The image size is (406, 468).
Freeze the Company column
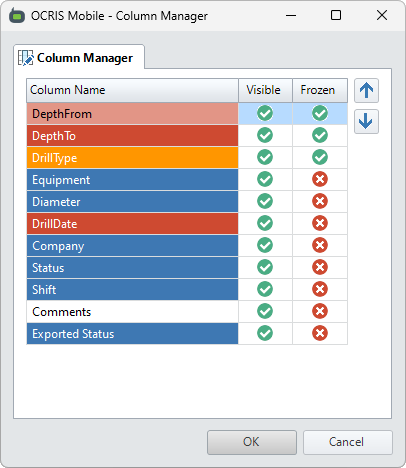tap(320, 245)
